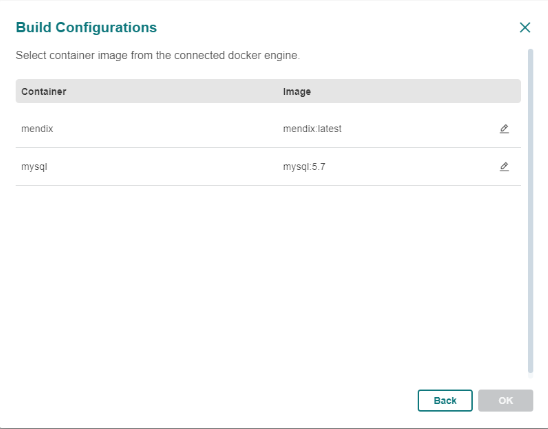Edit the mendix container image
Screen dimensions: 548x429
504,129
